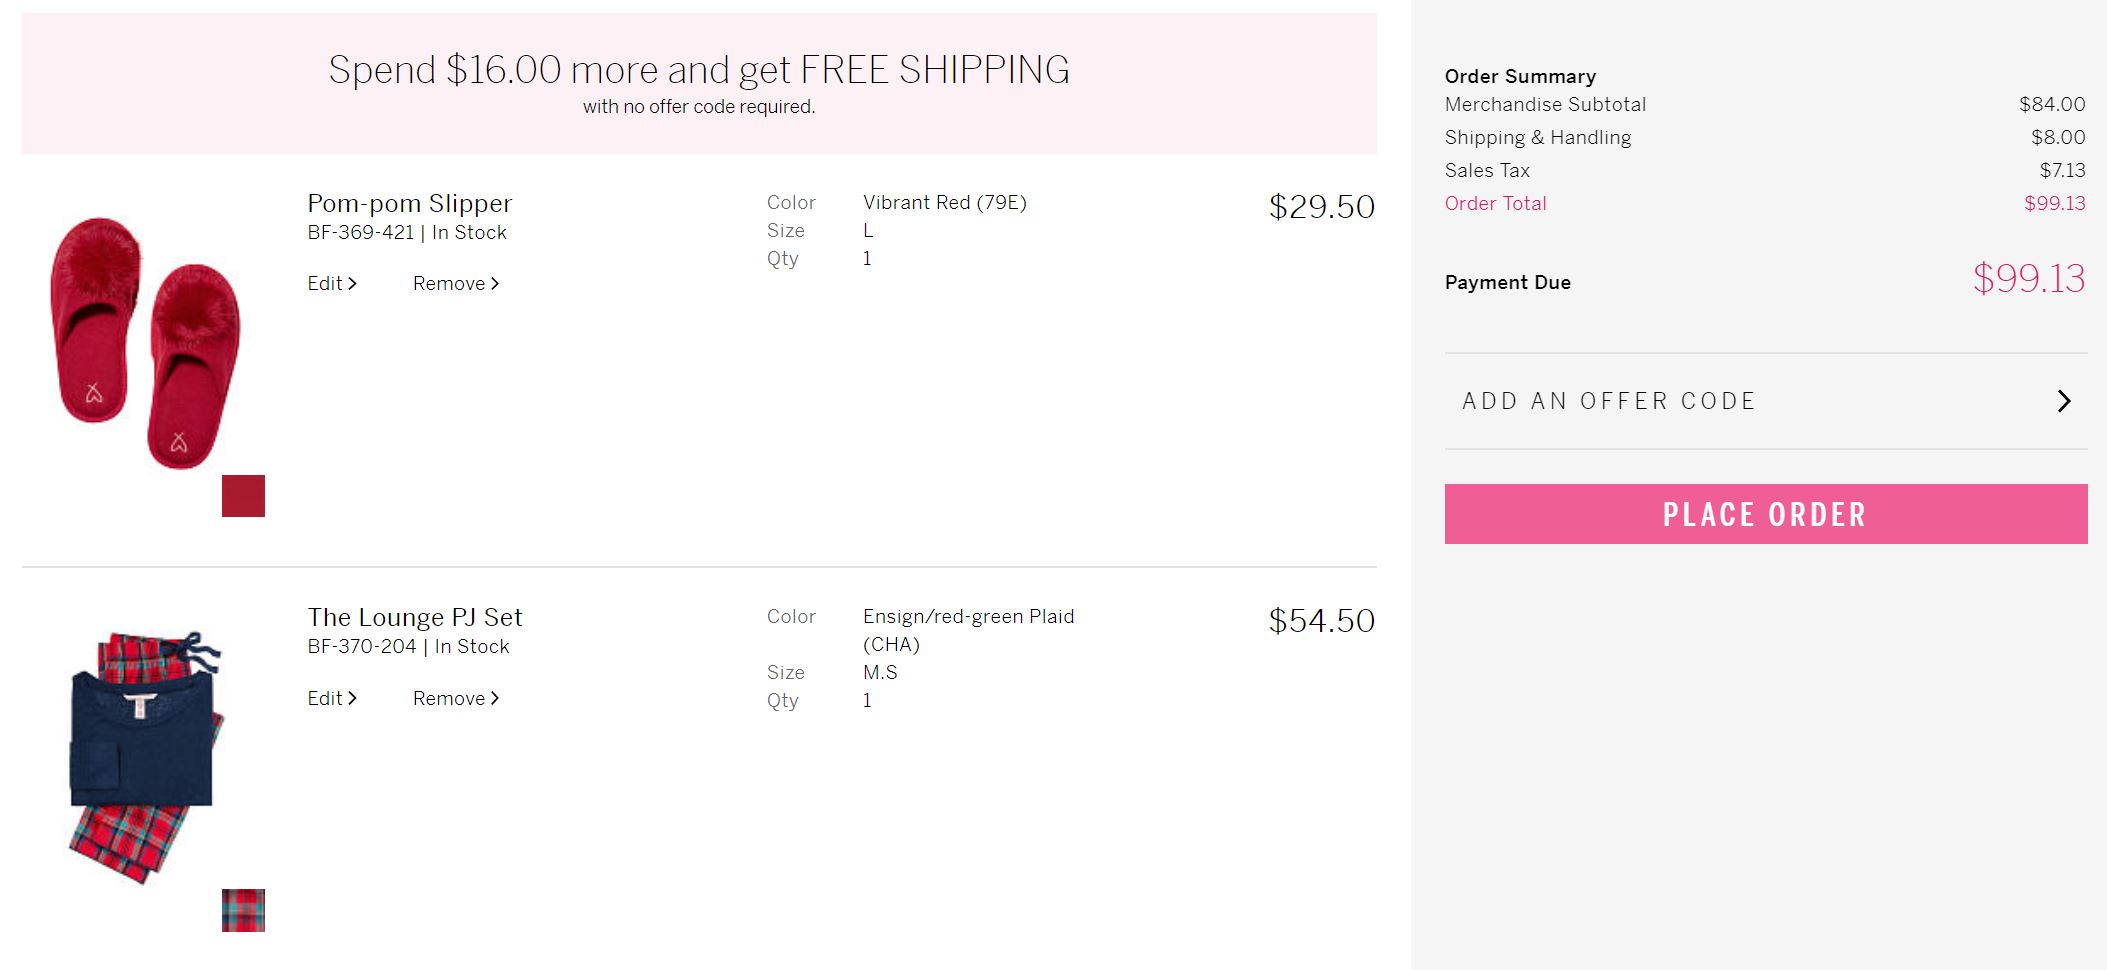Click the Pom-pom Slipper product title
Viewport: 2107px width, 970px height.
tap(409, 204)
